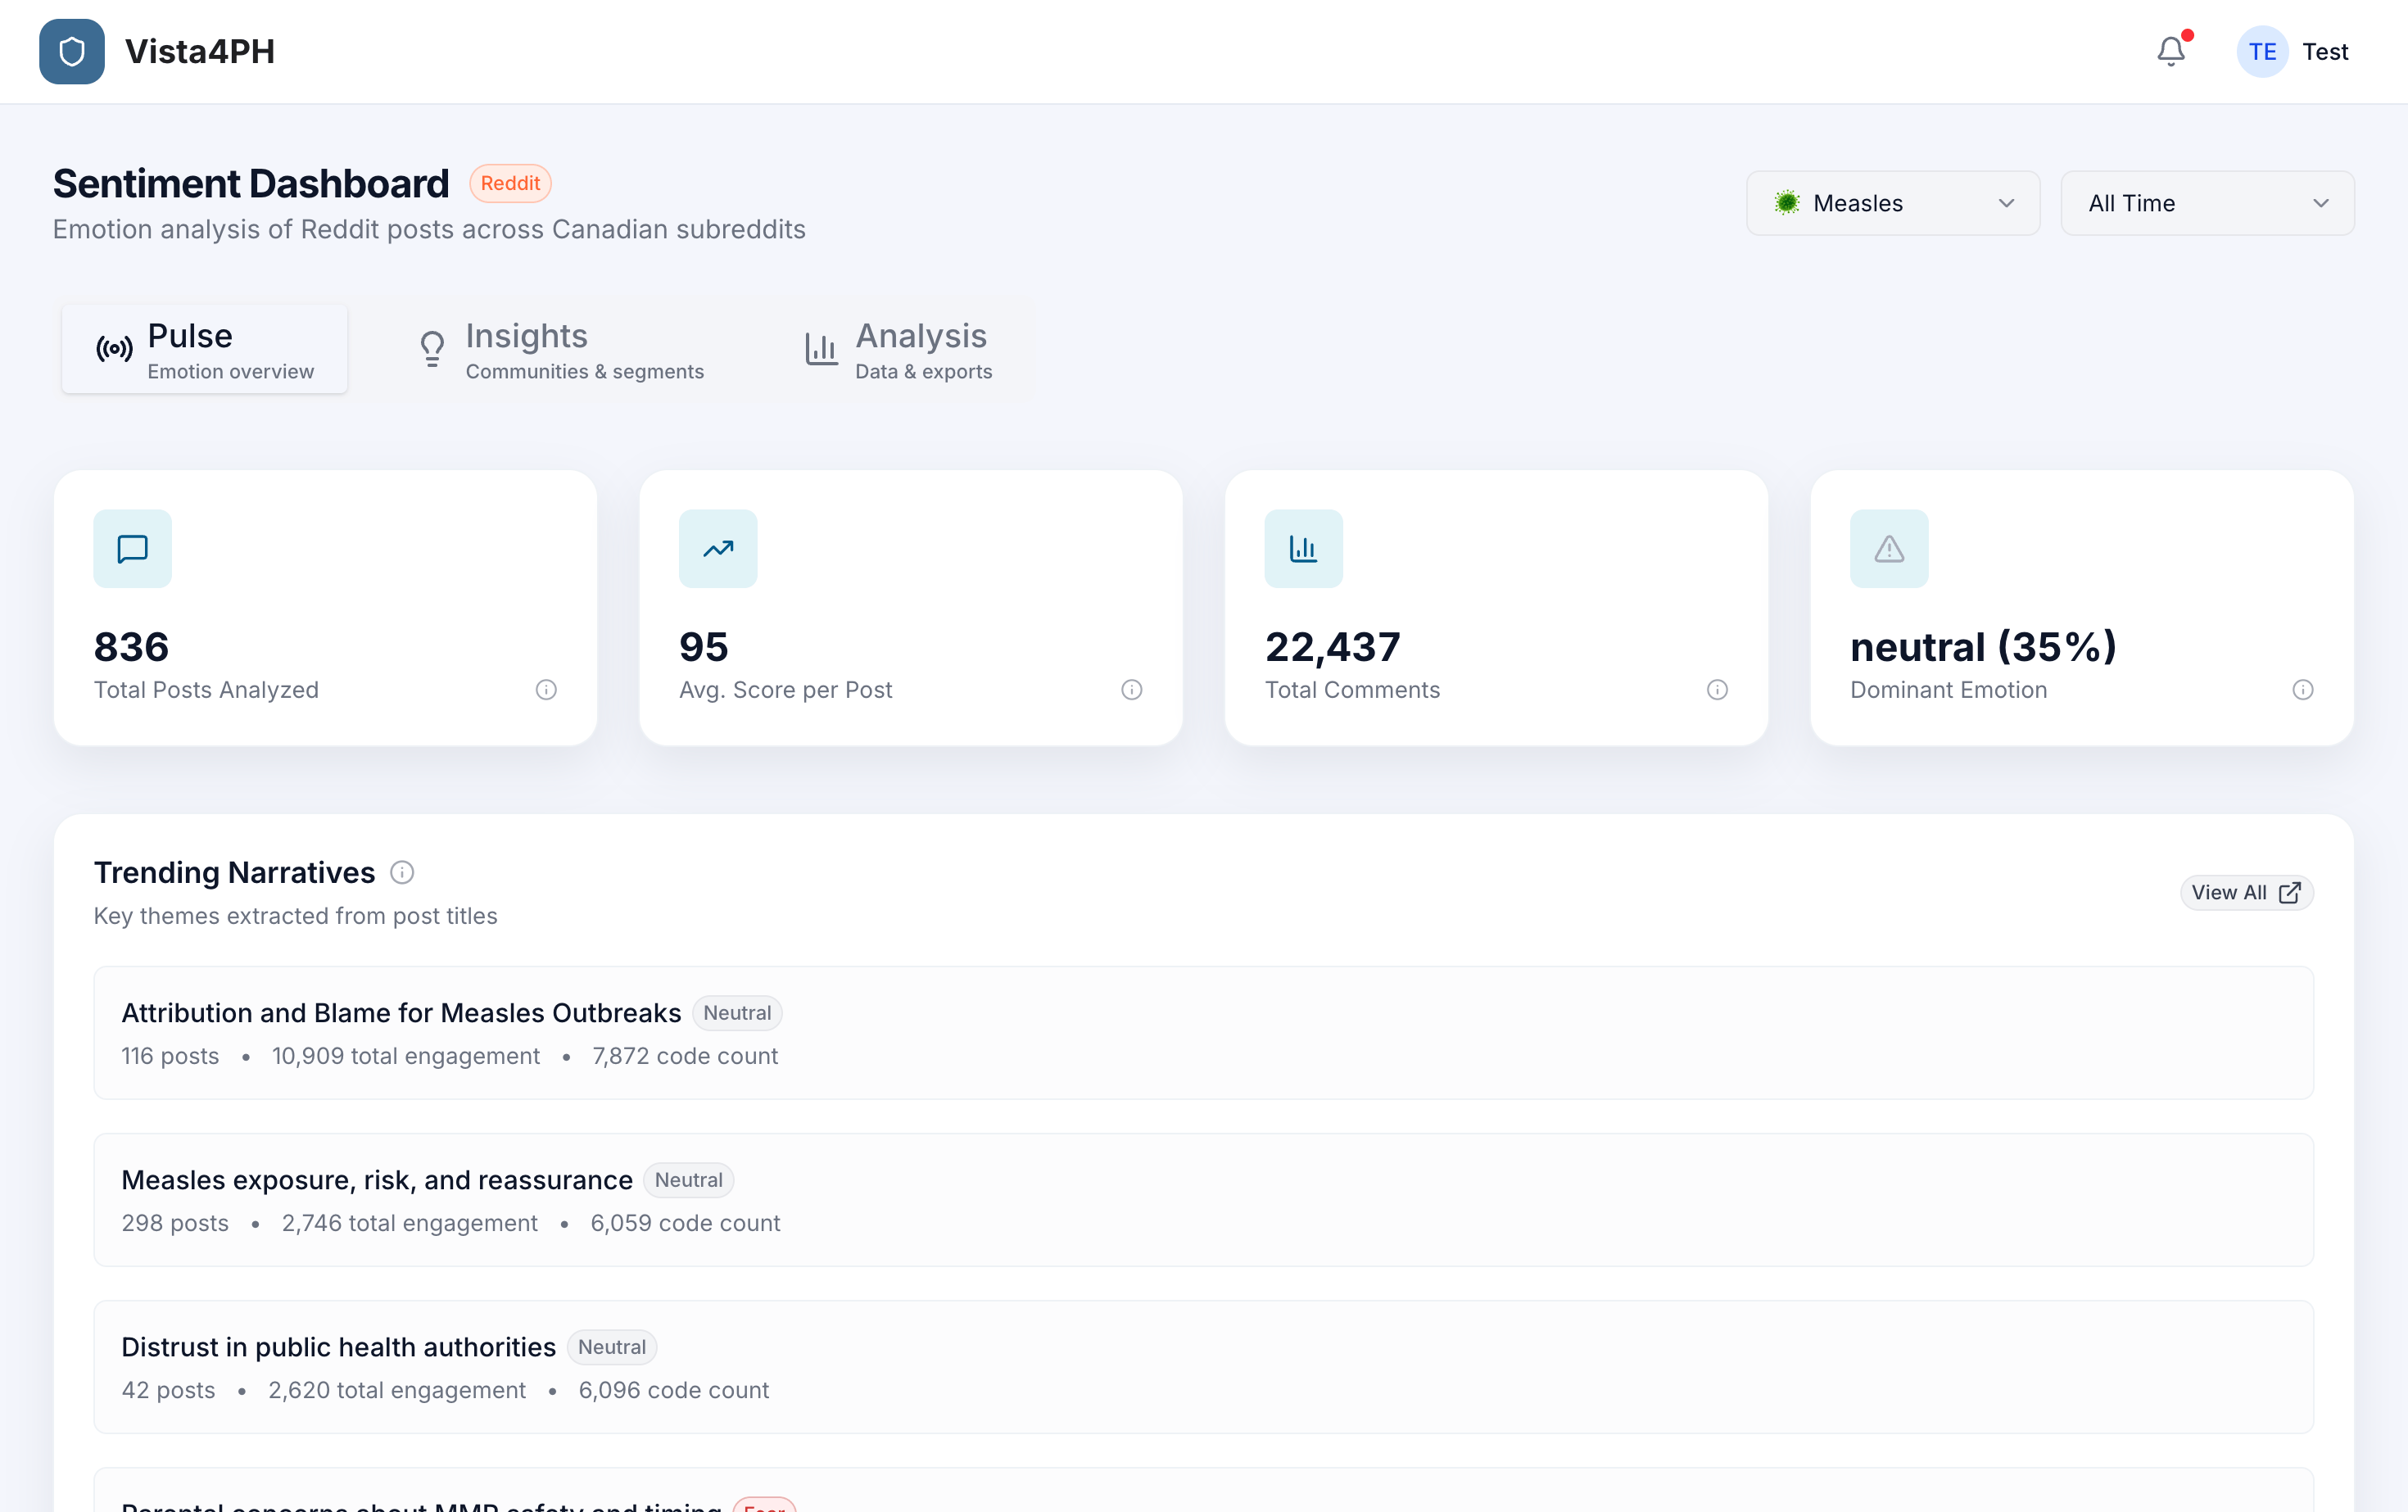Click 'Key themes extracted from post titles' text
This screenshot has width=2408, height=1512.
point(295,916)
